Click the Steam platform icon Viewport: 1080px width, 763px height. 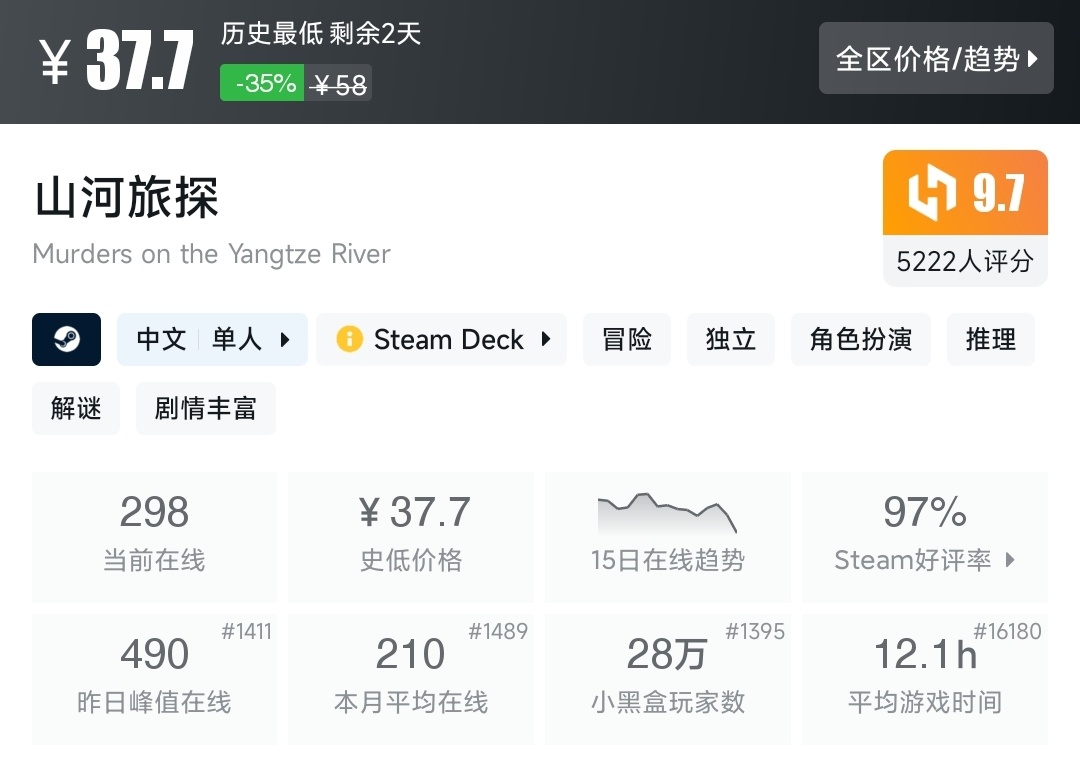(66, 339)
